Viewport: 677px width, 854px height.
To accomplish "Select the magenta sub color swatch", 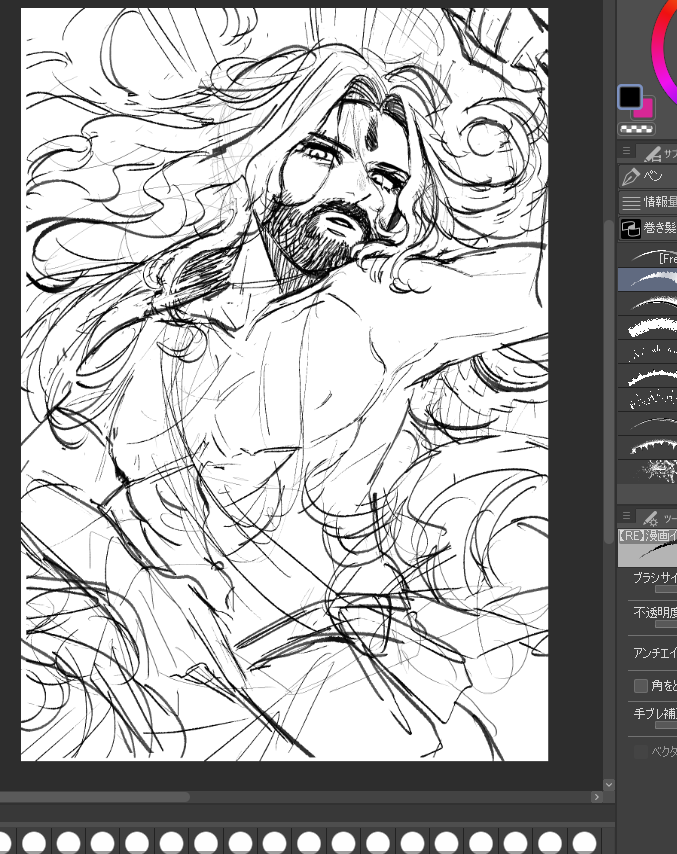I will pyautogui.click(x=647, y=110).
